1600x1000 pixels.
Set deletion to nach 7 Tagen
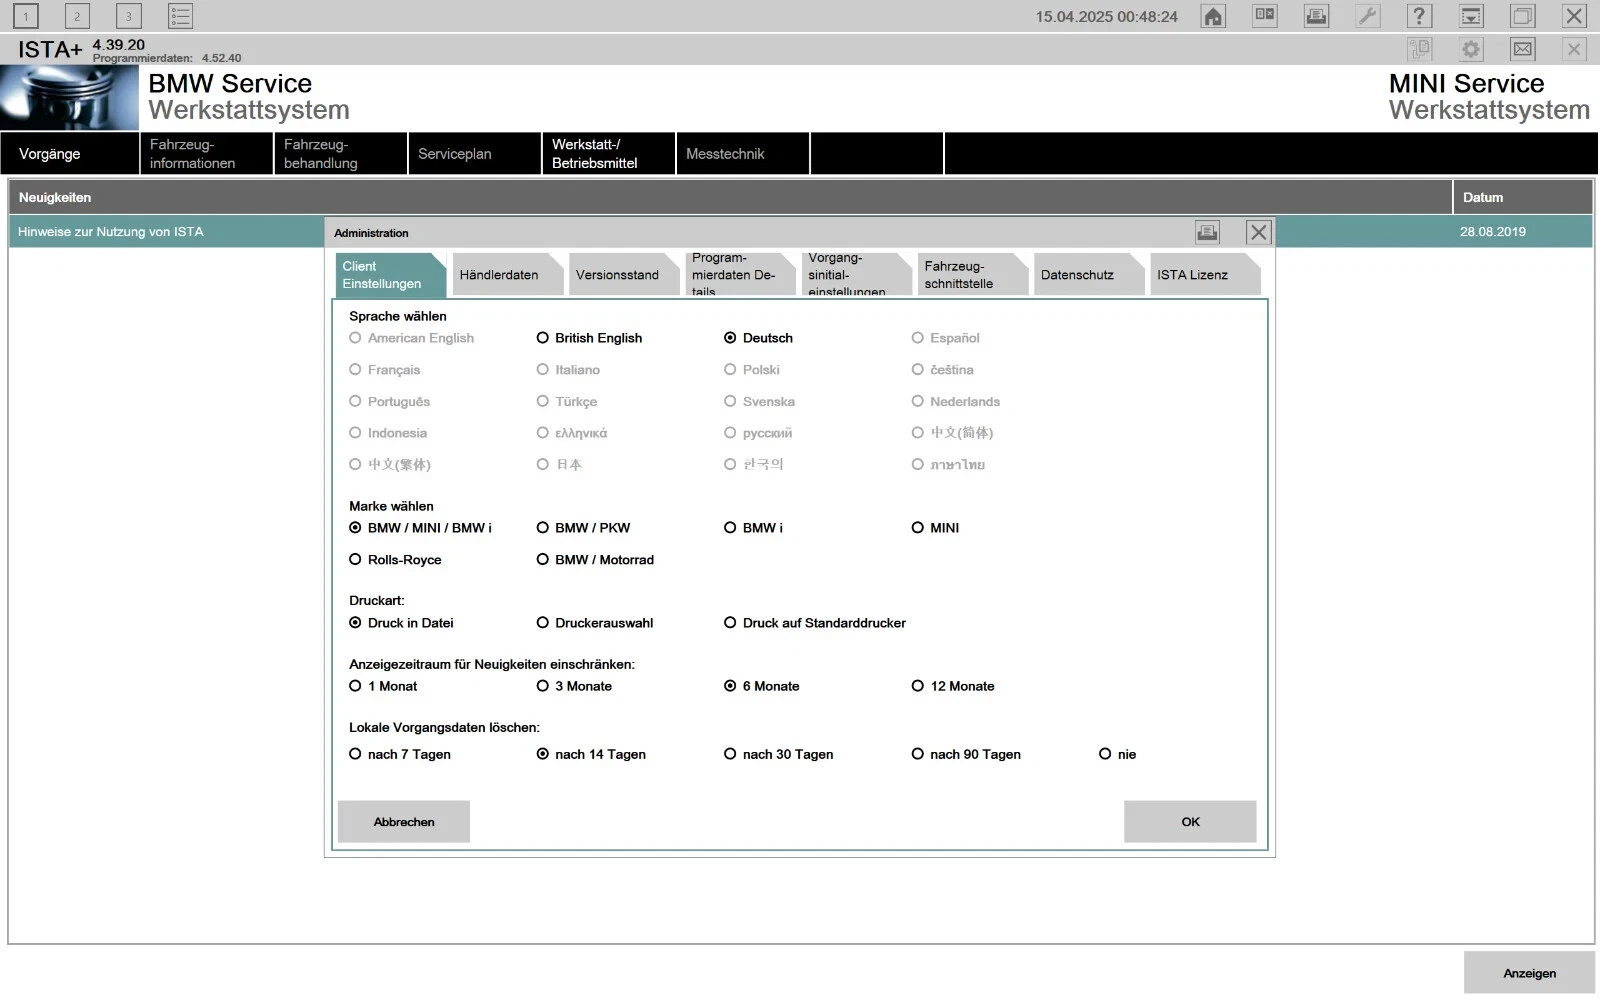coord(400,754)
